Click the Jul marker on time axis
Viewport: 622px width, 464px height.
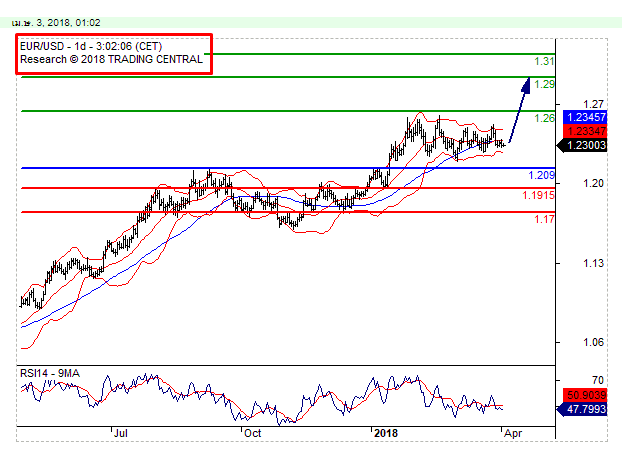coord(122,433)
